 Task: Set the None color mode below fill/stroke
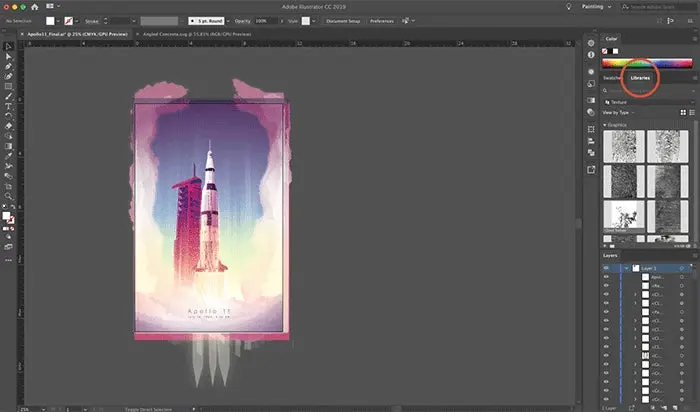pyautogui.click(x=12, y=229)
